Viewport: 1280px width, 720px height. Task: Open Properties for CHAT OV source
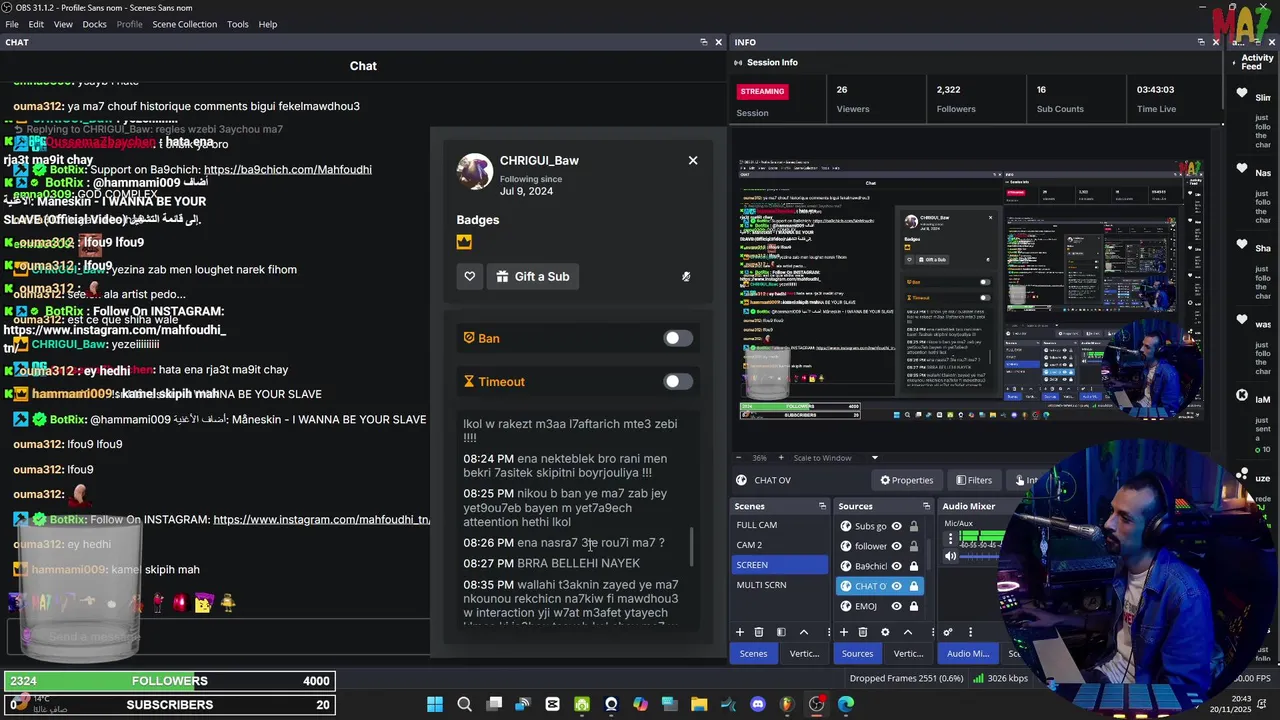(x=906, y=480)
